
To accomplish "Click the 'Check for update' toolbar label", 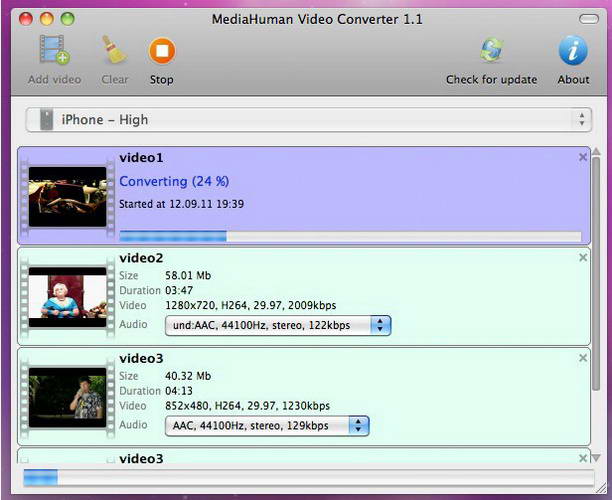I will pyautogui.click(x=491, y=79).
